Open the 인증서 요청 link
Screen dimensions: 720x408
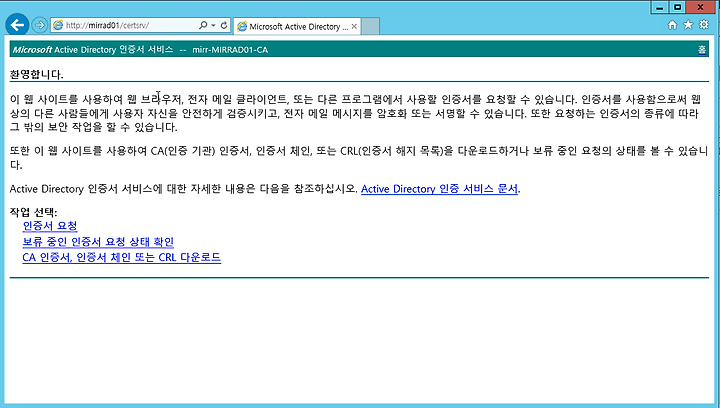click(x=50, y=226)
